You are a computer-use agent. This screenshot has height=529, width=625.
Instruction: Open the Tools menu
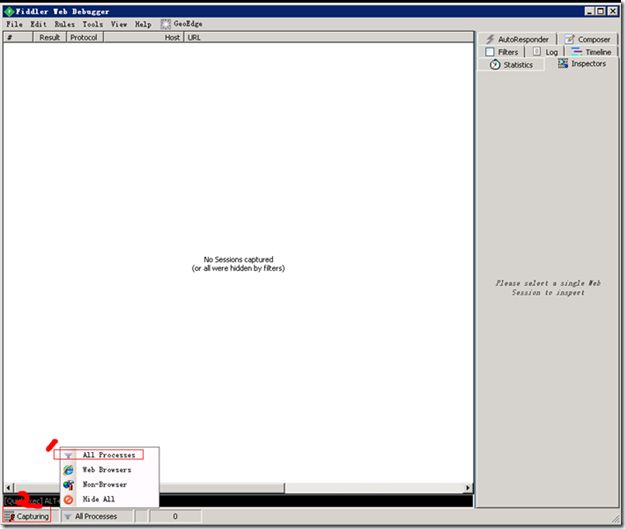pyautogui.click(x=92, y=24)
